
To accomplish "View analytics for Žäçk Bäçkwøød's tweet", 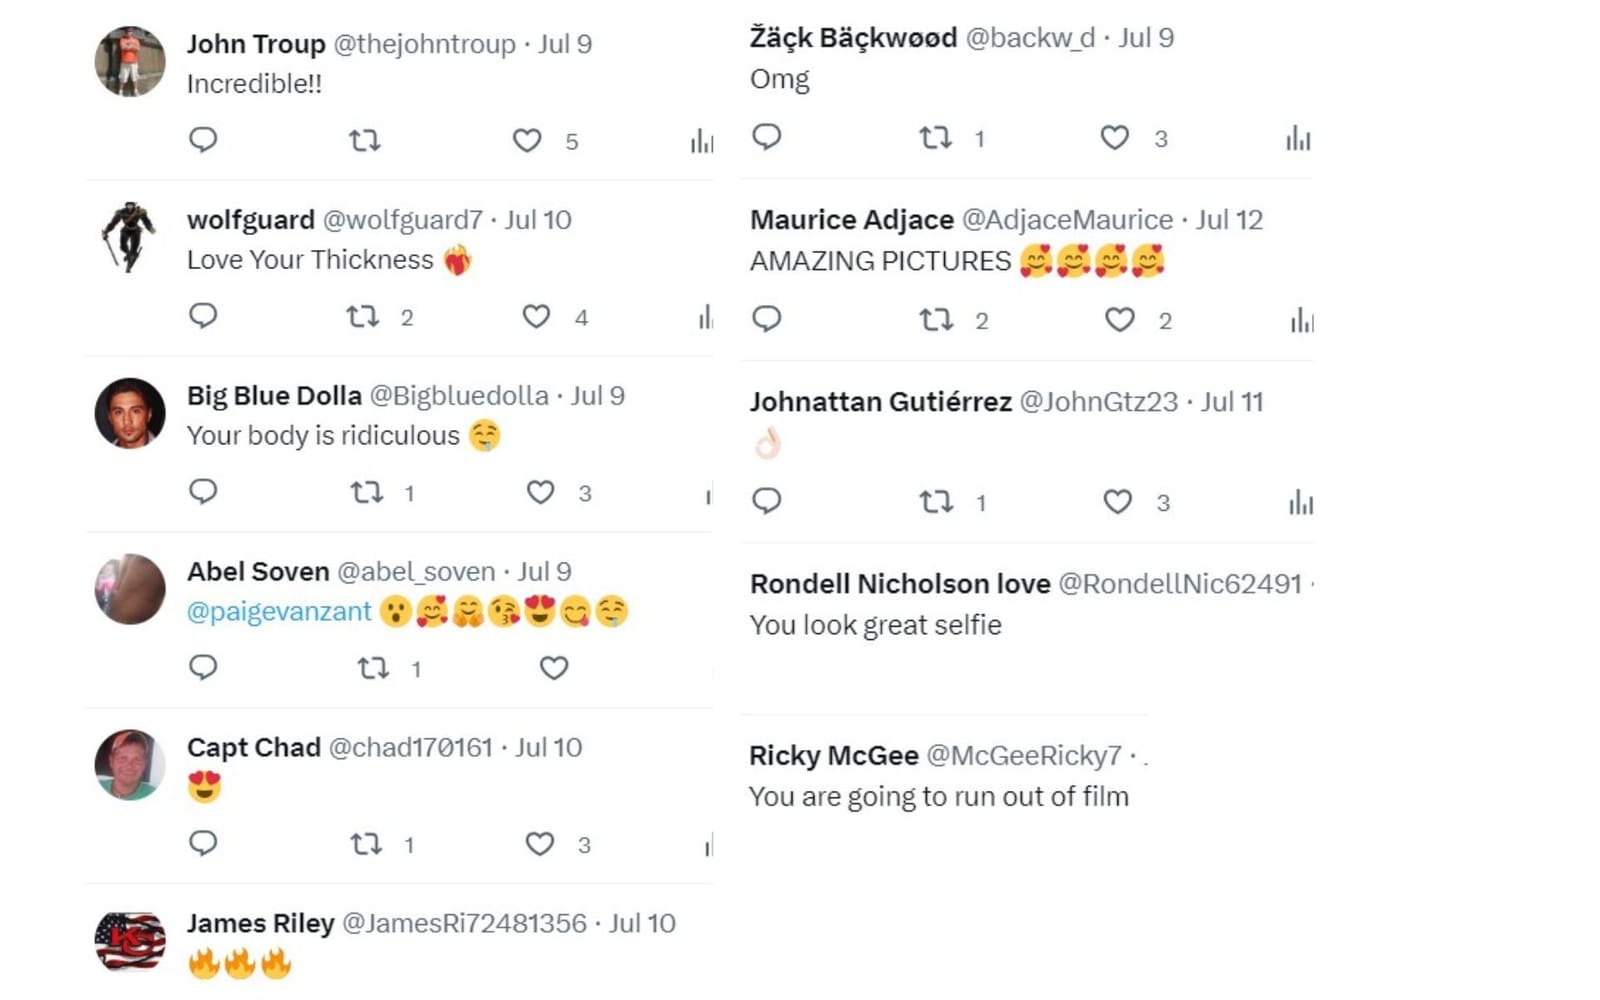I will tap(1298, 140).
